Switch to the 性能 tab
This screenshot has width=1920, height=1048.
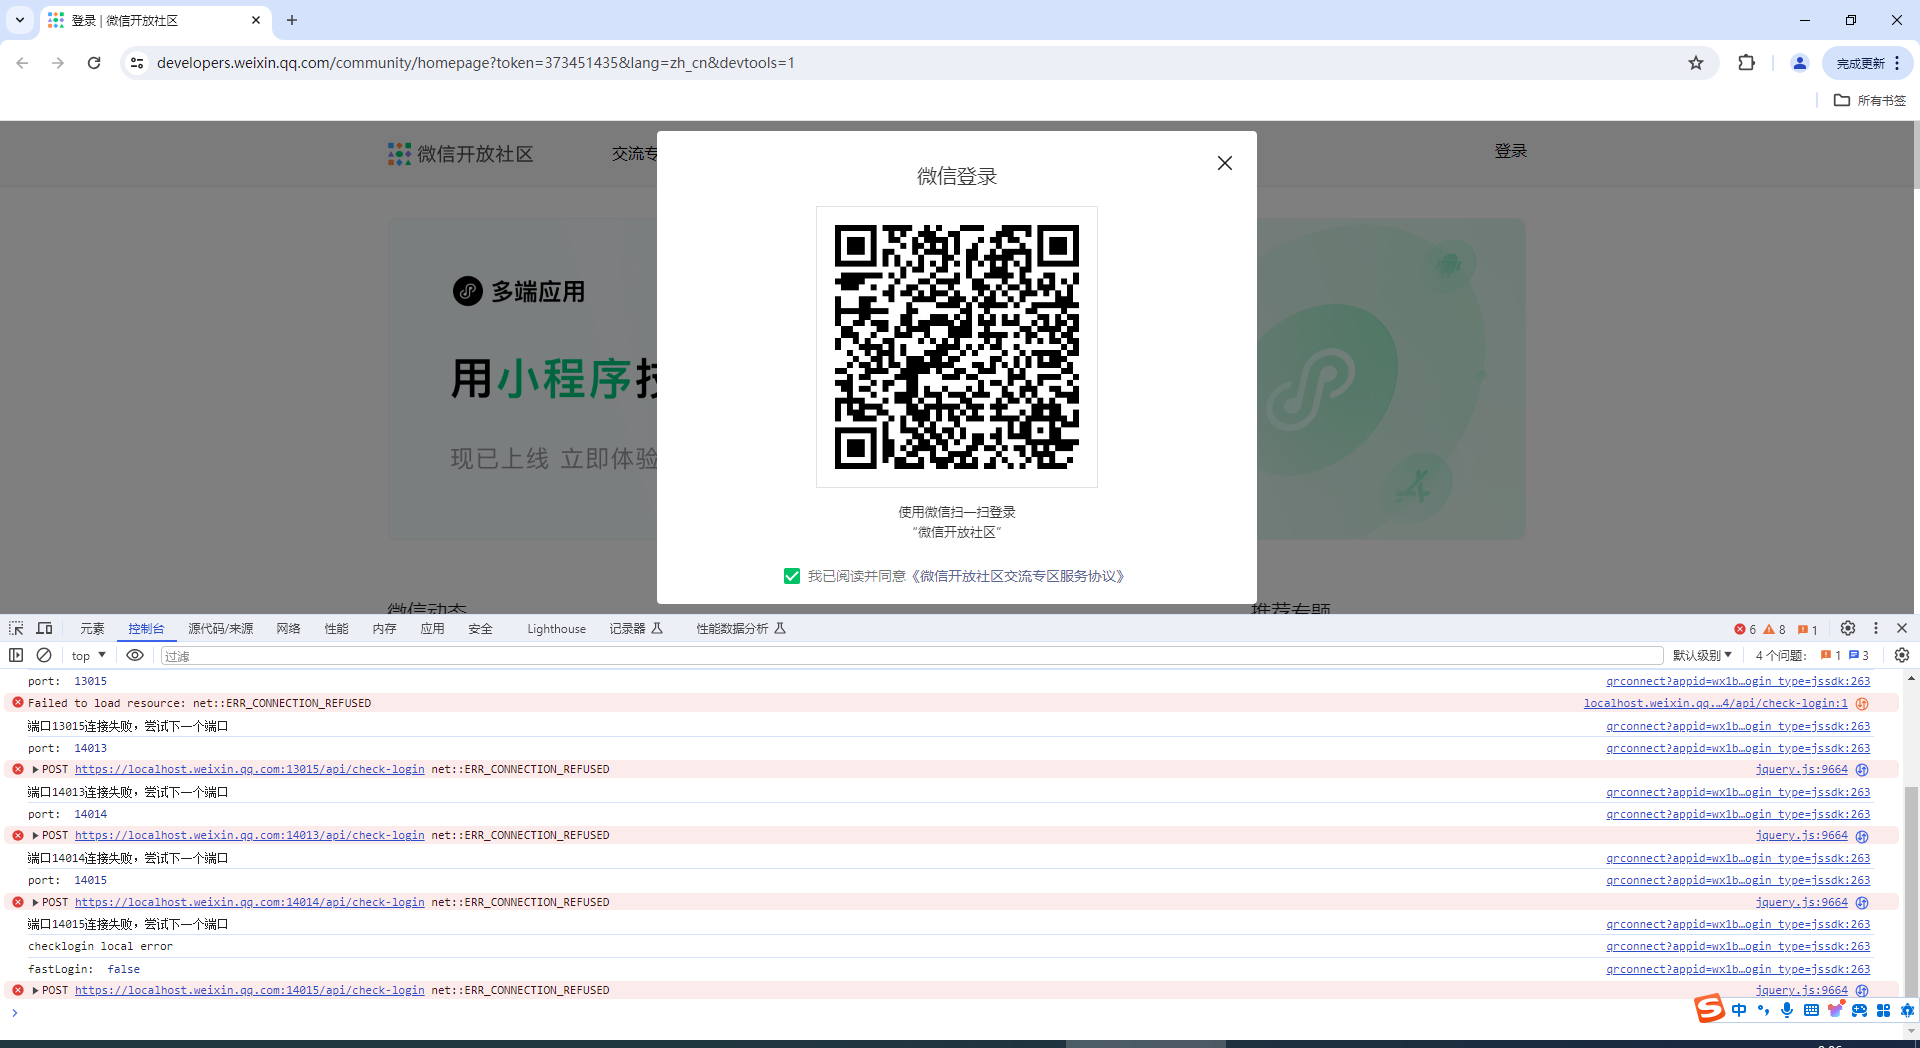[x=336, y=629]
